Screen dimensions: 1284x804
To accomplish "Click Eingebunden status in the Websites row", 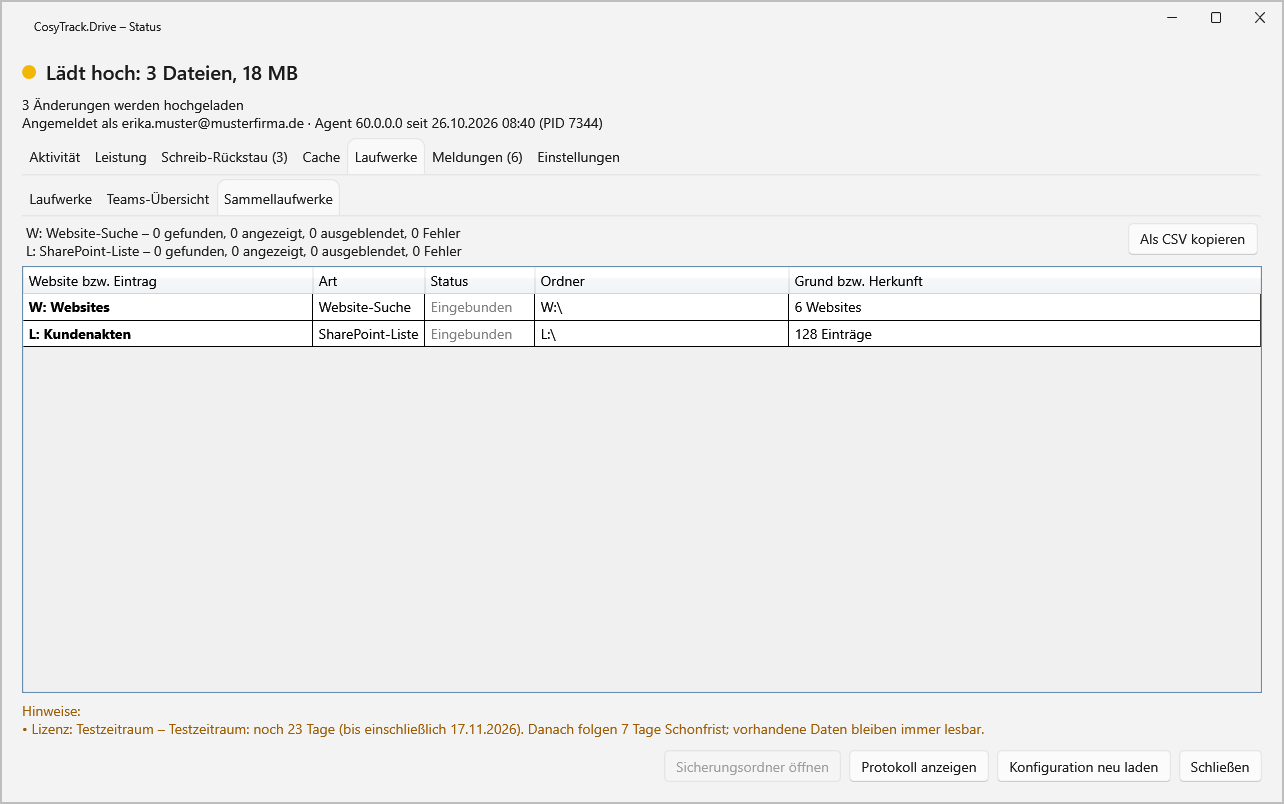I will (480, 307).
